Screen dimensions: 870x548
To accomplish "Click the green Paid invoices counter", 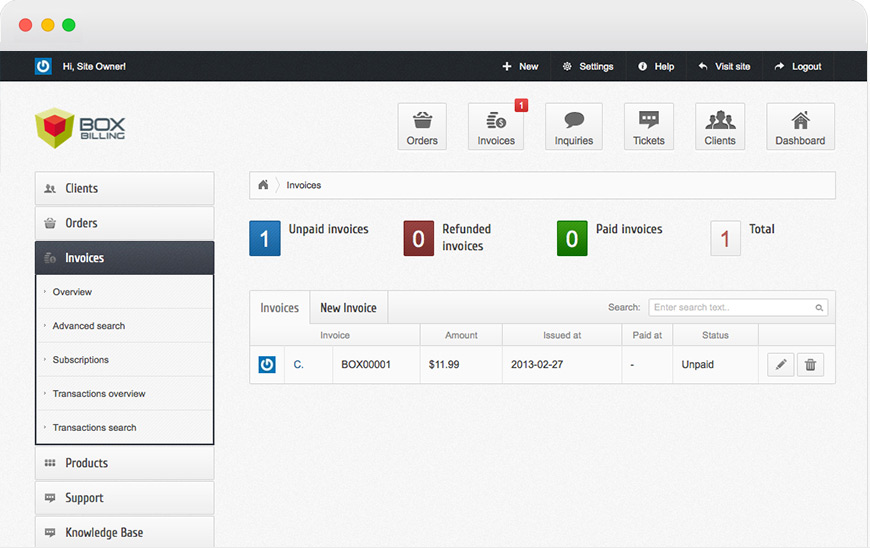I will 572,239.
